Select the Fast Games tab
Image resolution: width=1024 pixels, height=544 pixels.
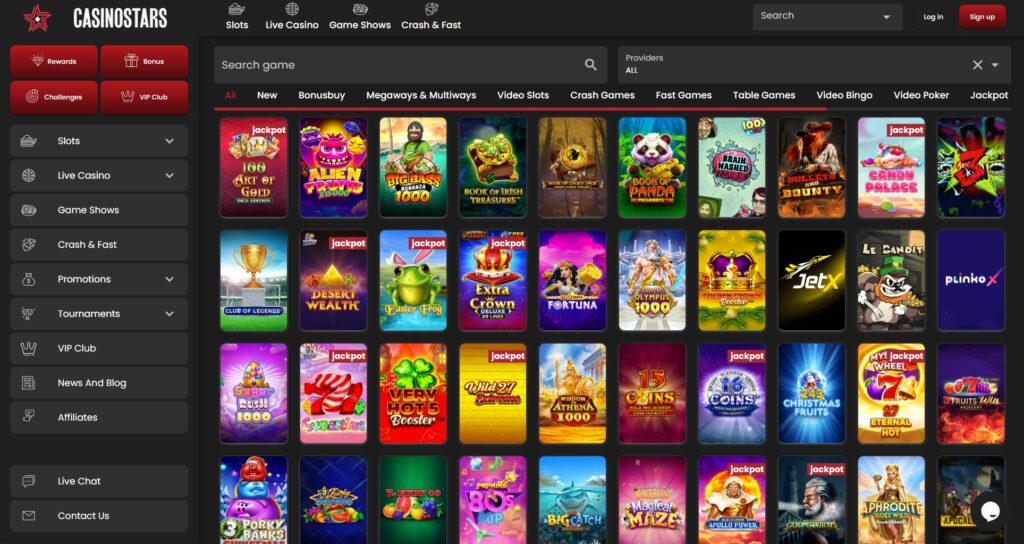tap(684, 95)
